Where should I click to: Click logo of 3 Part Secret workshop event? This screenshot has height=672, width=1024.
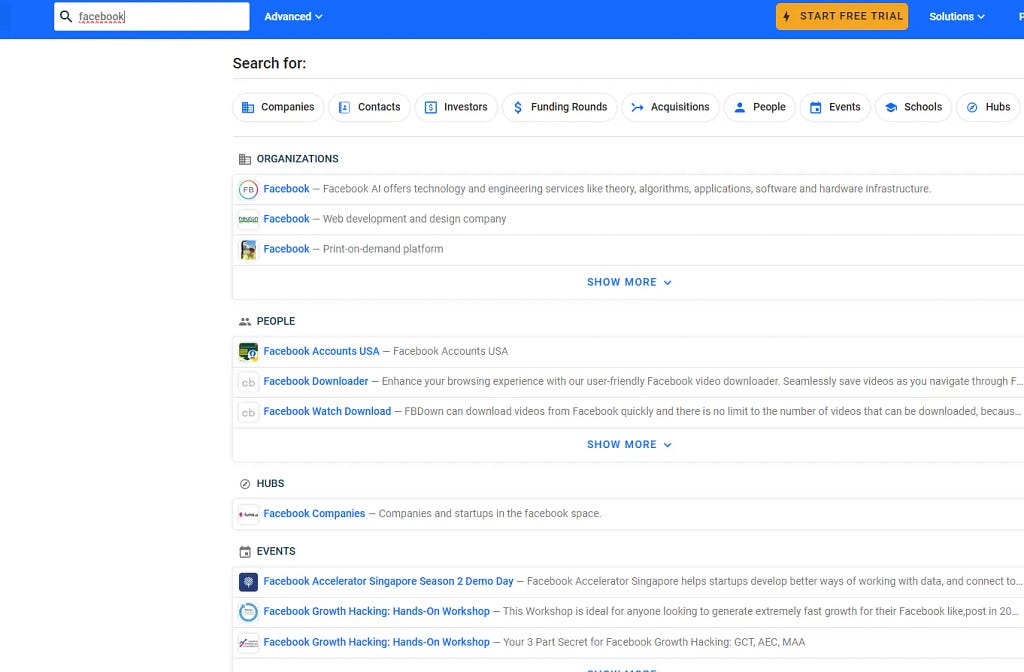pyautogui.click(x=248, y=643)
